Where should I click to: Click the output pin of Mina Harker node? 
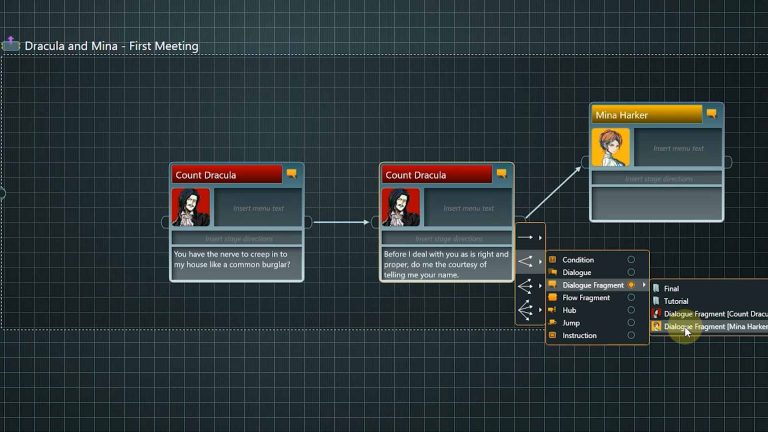pos(728,162)
